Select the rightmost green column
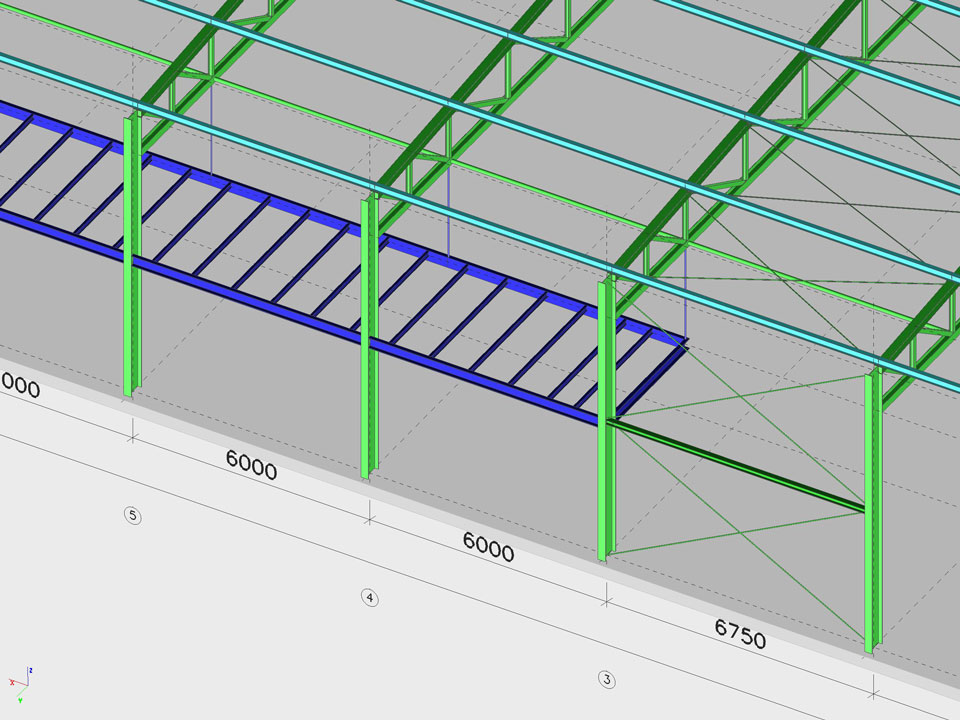The image size is (960, 720). 873,510
